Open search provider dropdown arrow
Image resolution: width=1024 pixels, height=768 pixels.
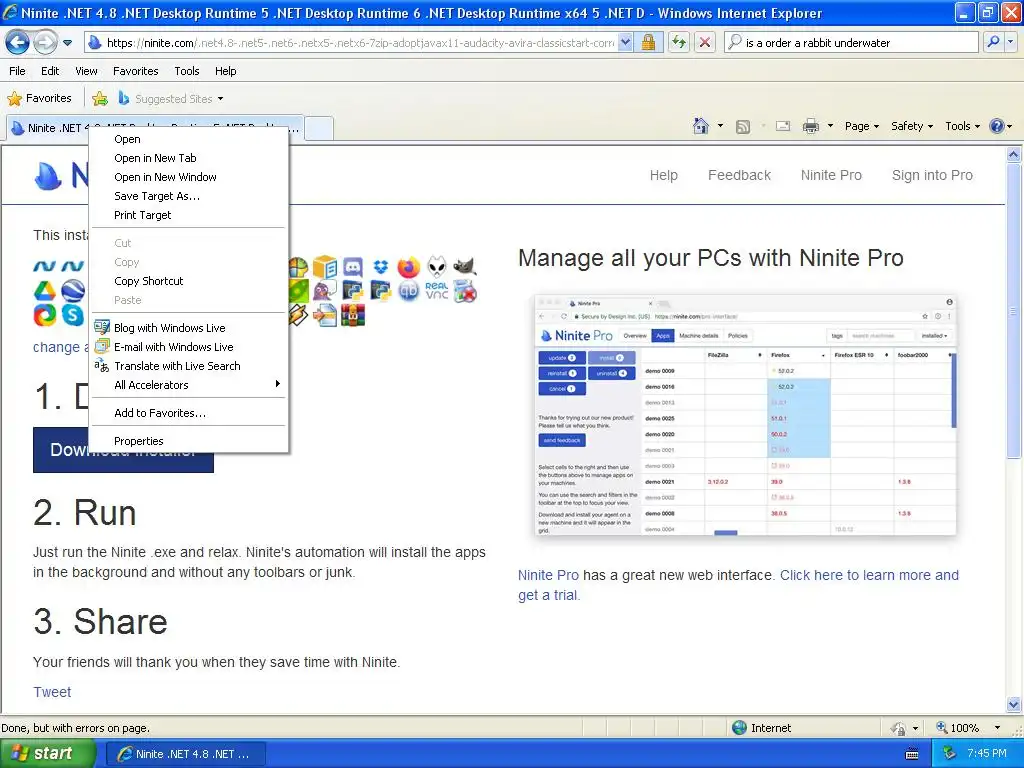[1011, 42]
